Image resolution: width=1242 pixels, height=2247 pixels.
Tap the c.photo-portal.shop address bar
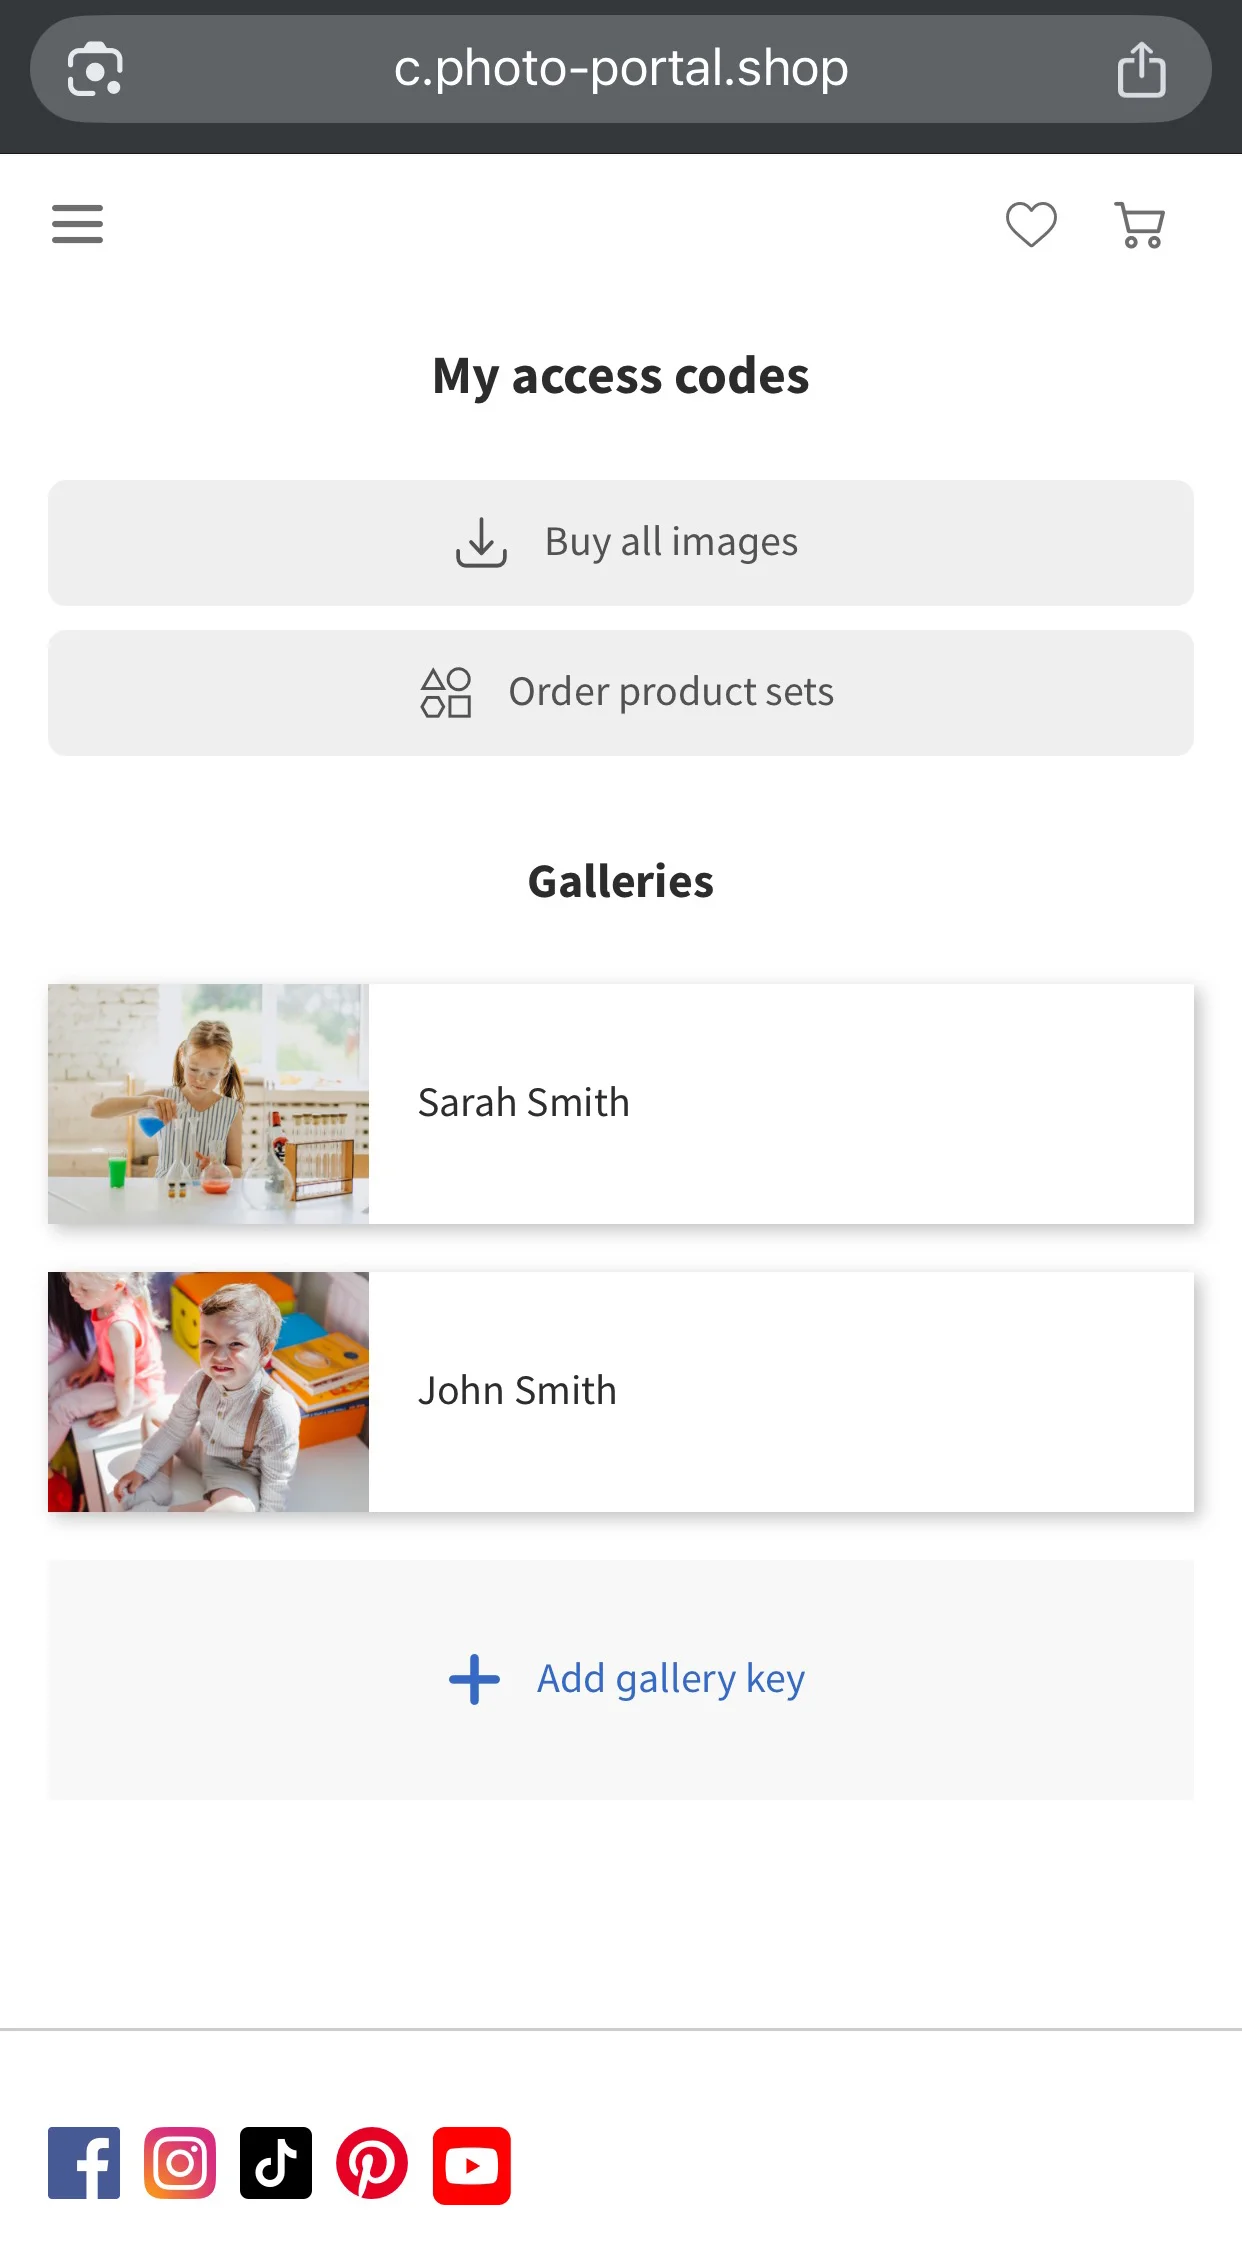[x=620, y=69]
